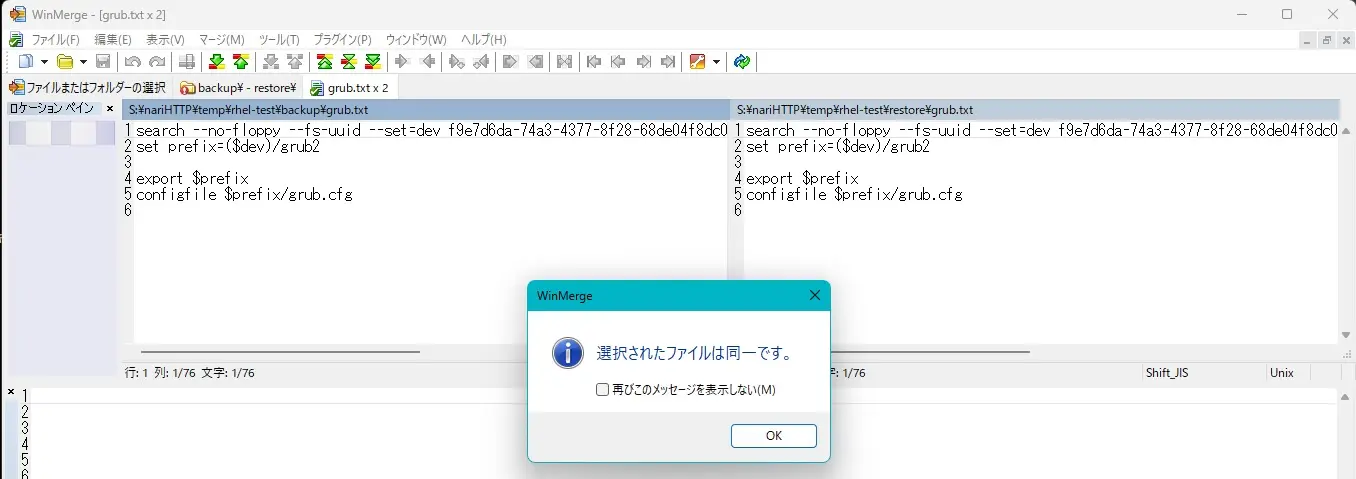Go to the current difference
Screen dimensions: 1356x479
[x=349, y=62]
